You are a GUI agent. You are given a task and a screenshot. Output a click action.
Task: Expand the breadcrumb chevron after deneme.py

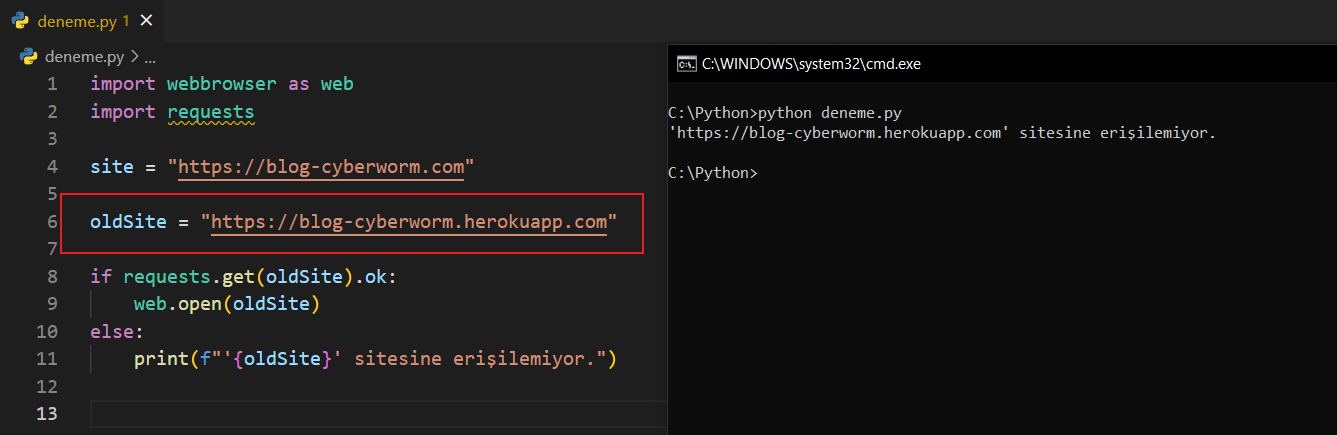135,57
